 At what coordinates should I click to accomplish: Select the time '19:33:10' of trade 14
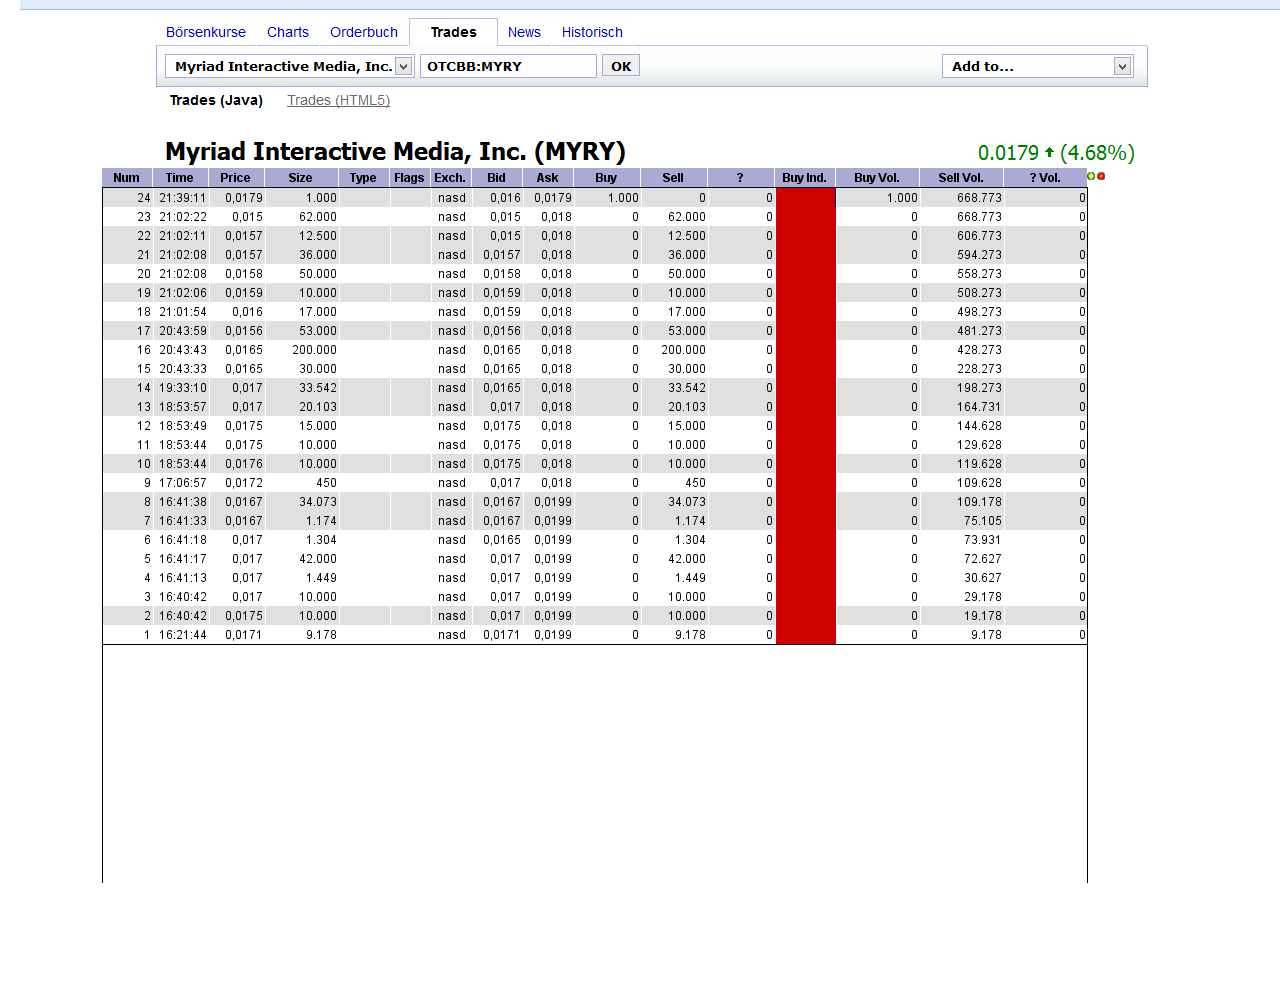(183, 388)
